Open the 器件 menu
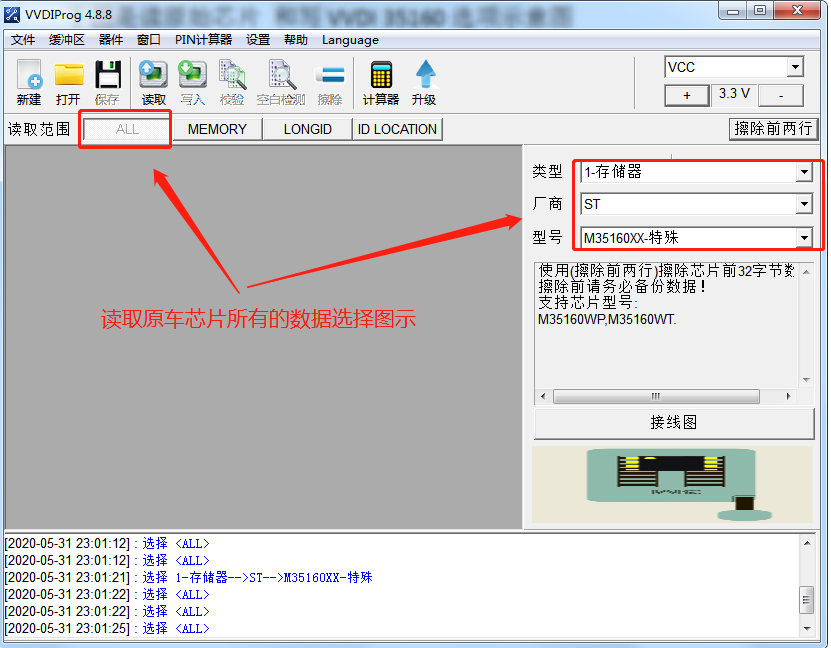 [111, 40]
